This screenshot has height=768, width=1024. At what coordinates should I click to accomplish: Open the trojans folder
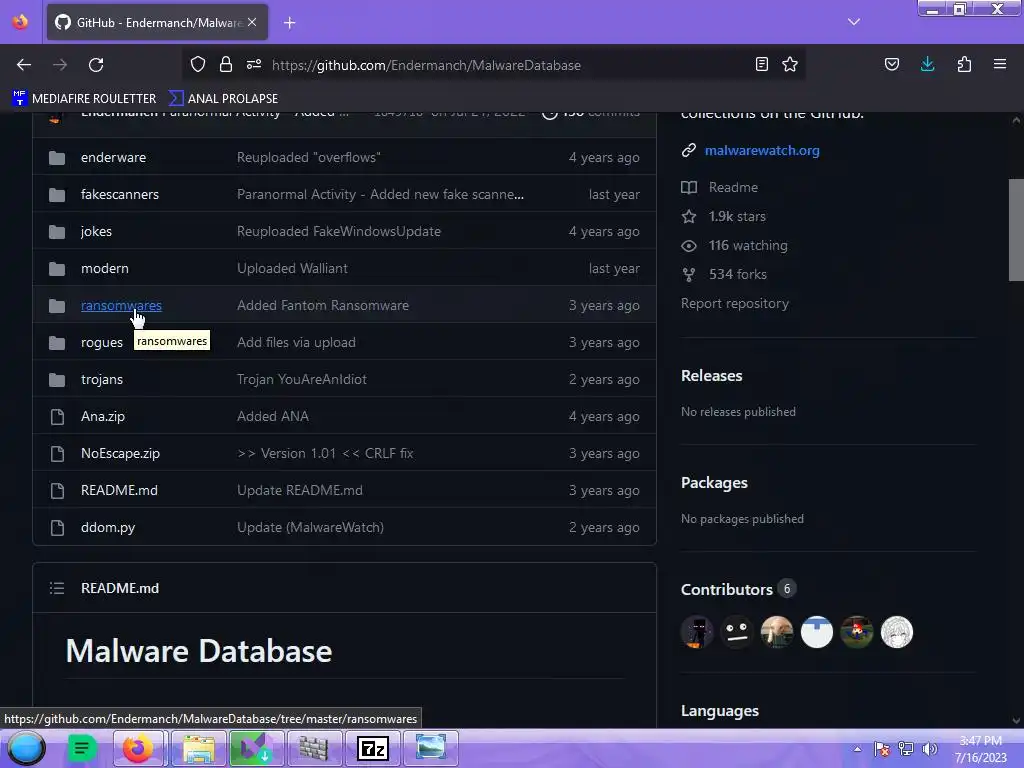[x=102, y=379]
